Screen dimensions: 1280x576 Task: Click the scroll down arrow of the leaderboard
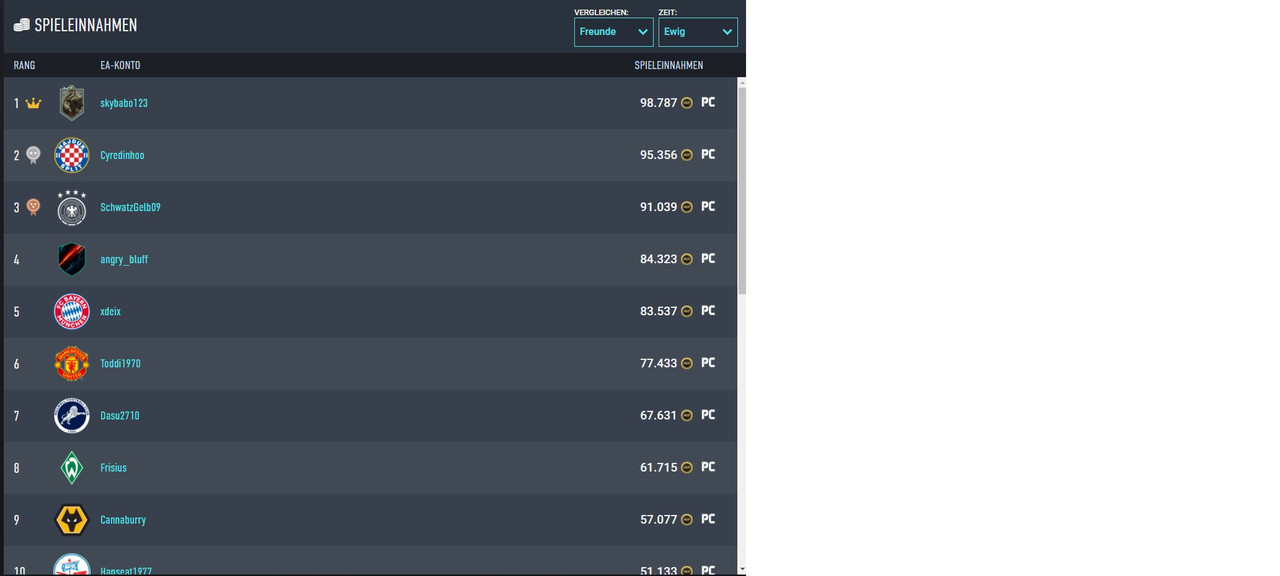point(741,569)
